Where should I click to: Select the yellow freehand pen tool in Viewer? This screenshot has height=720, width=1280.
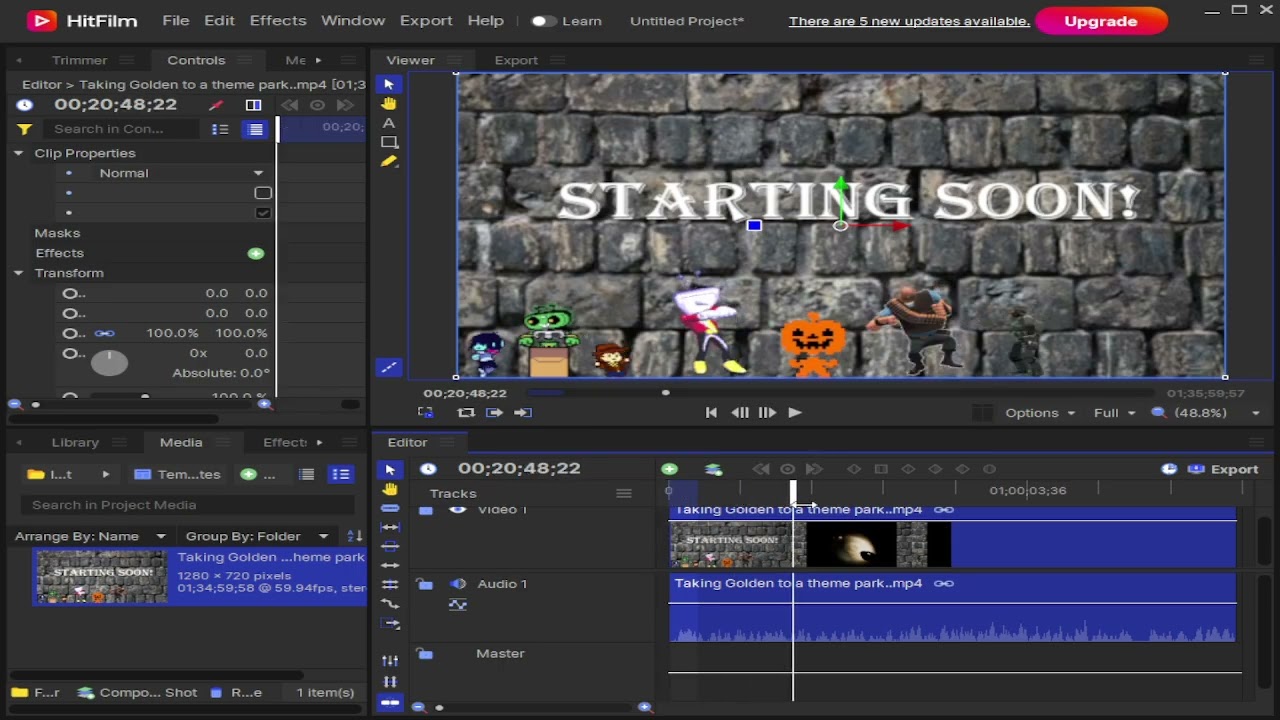[389, 161]
